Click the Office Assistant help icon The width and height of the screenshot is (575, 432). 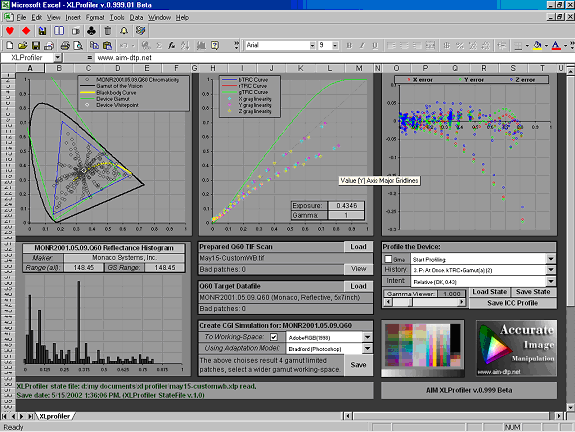(x=215, y=45)
